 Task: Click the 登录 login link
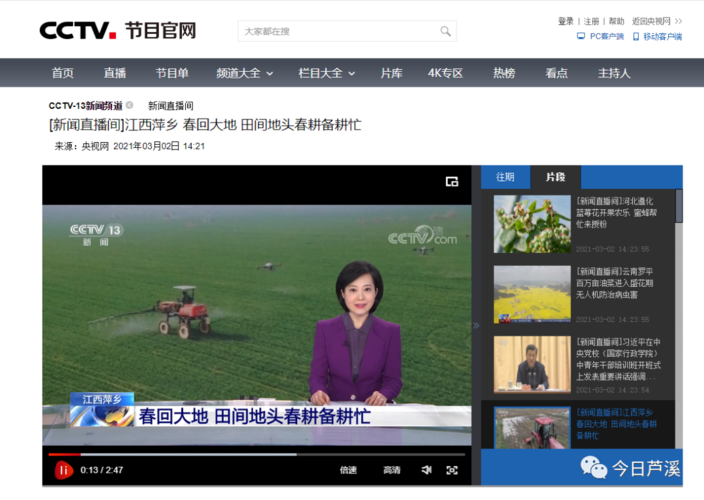click(x=566, y=21)
